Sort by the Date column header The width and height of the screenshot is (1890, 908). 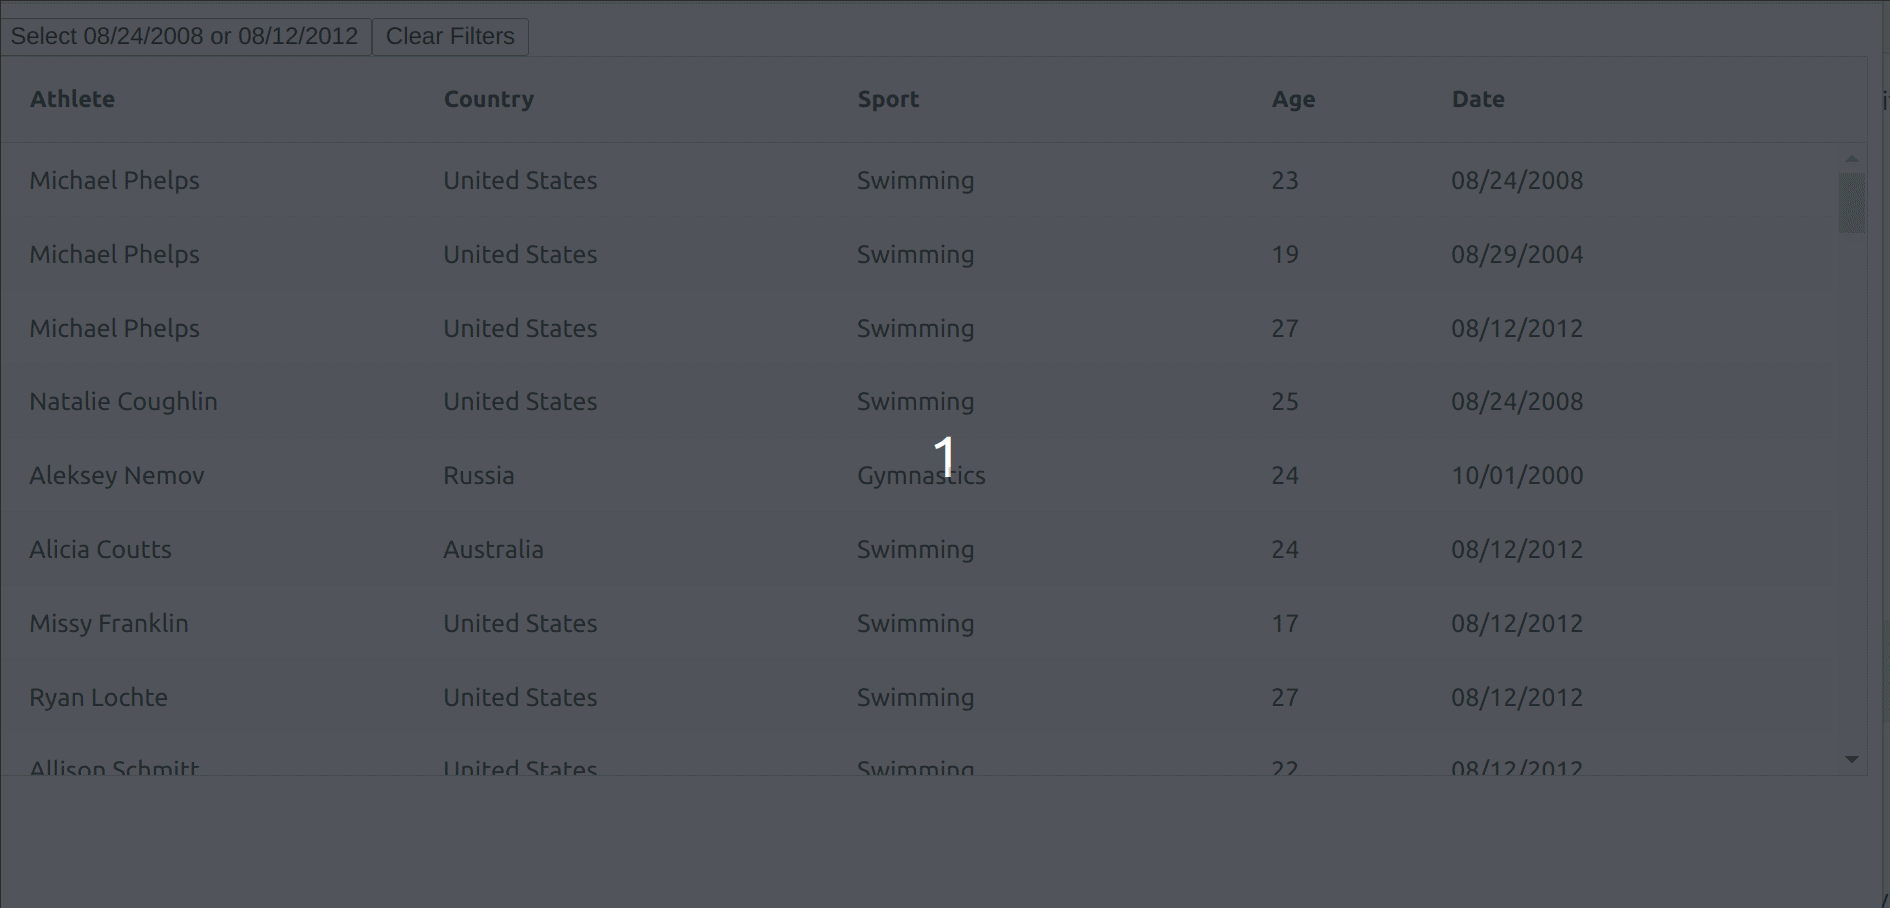1477,99
